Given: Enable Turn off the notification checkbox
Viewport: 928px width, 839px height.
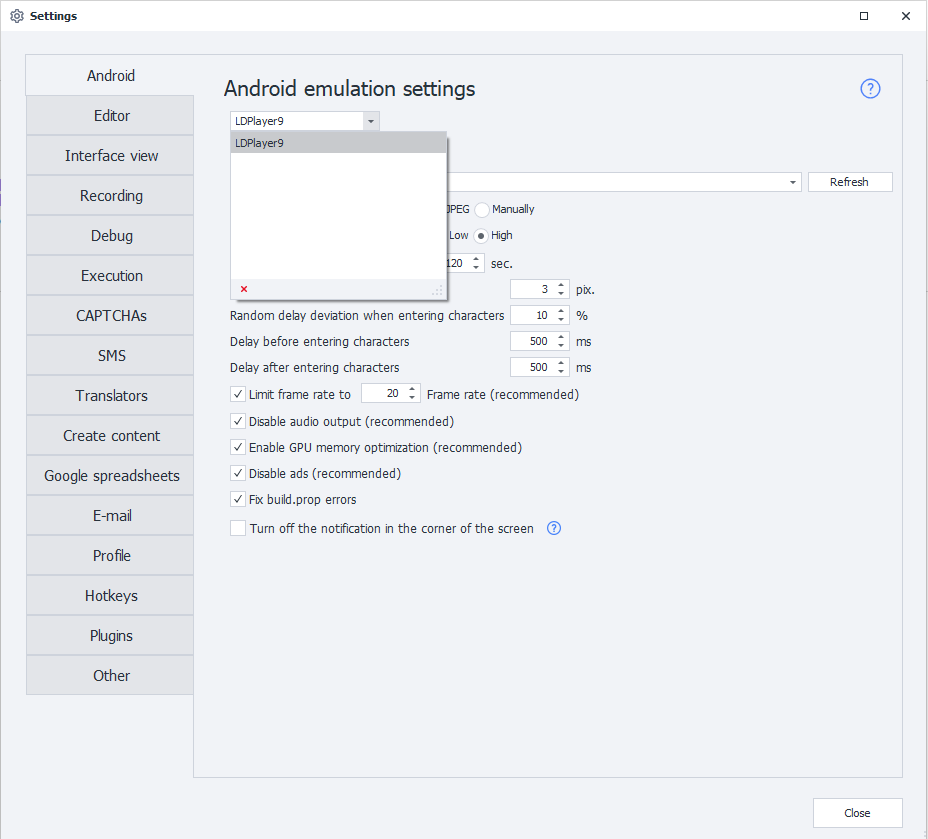Looking at the screenshot, I should [x=238, y=528].
